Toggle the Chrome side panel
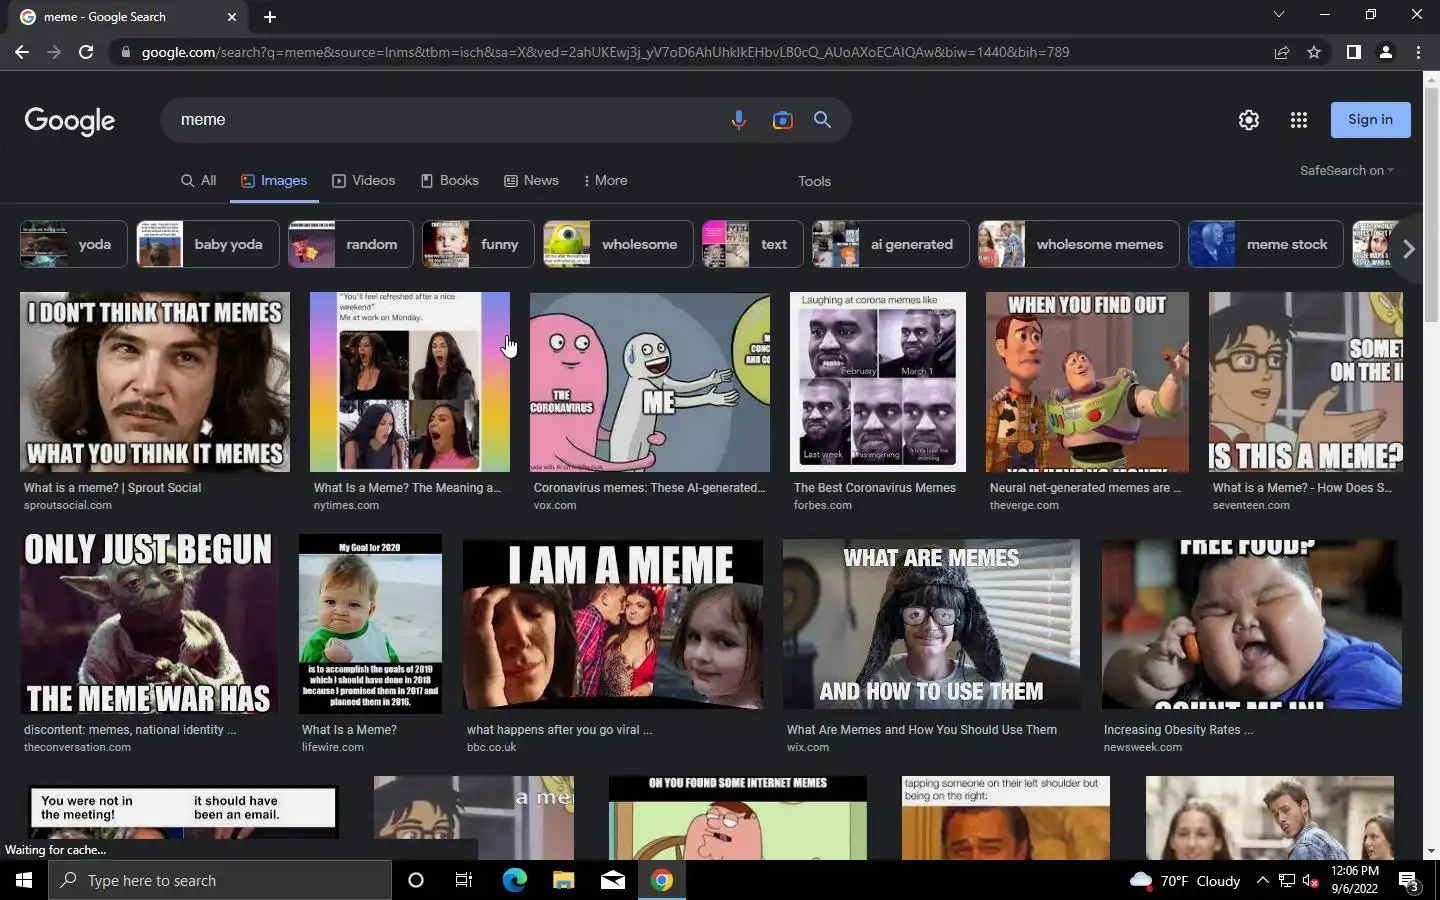The height and width of the screenshot is (900, 1440). click(1353, 52)
